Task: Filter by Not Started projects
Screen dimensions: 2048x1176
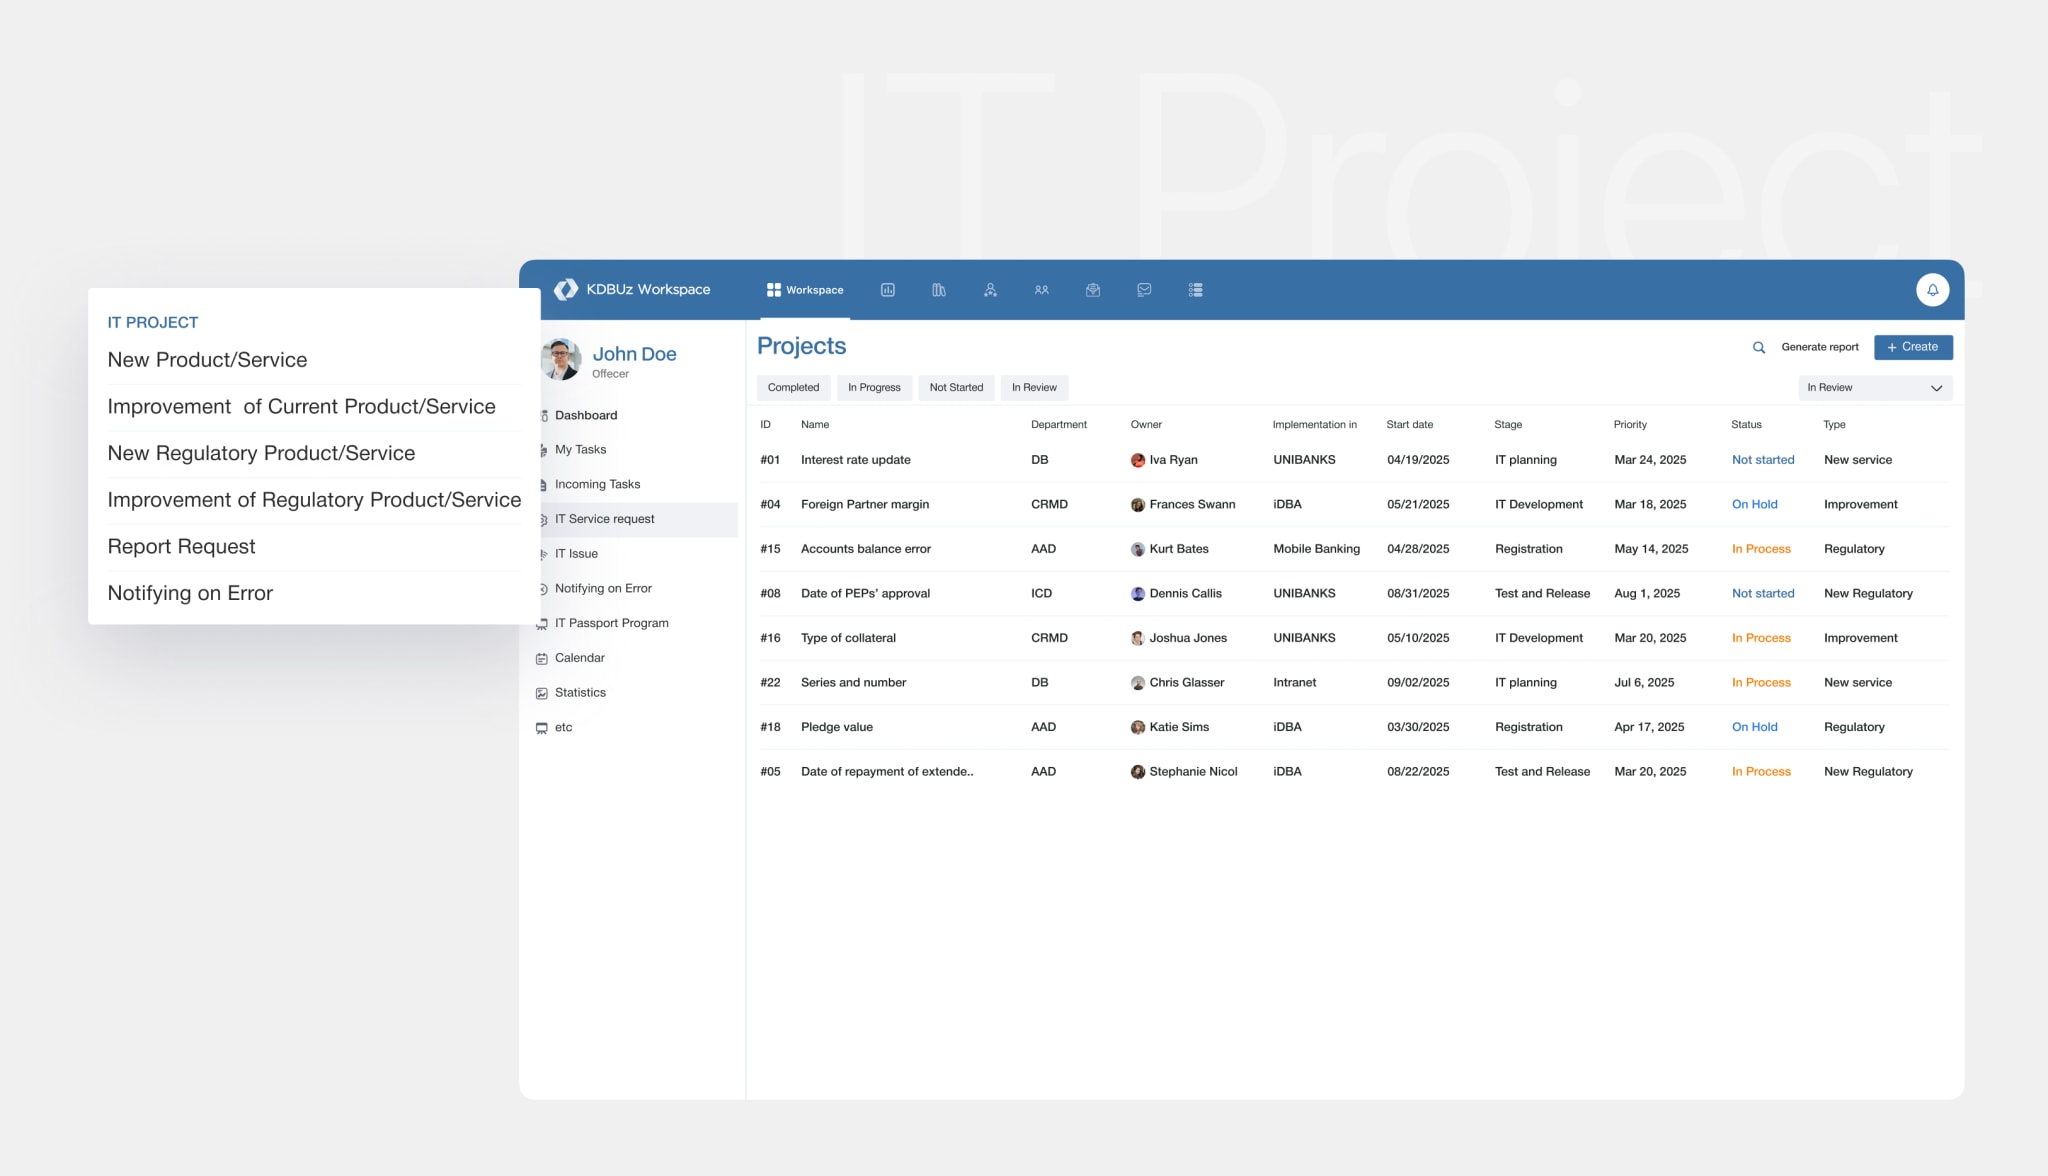Action: [956, 388]
